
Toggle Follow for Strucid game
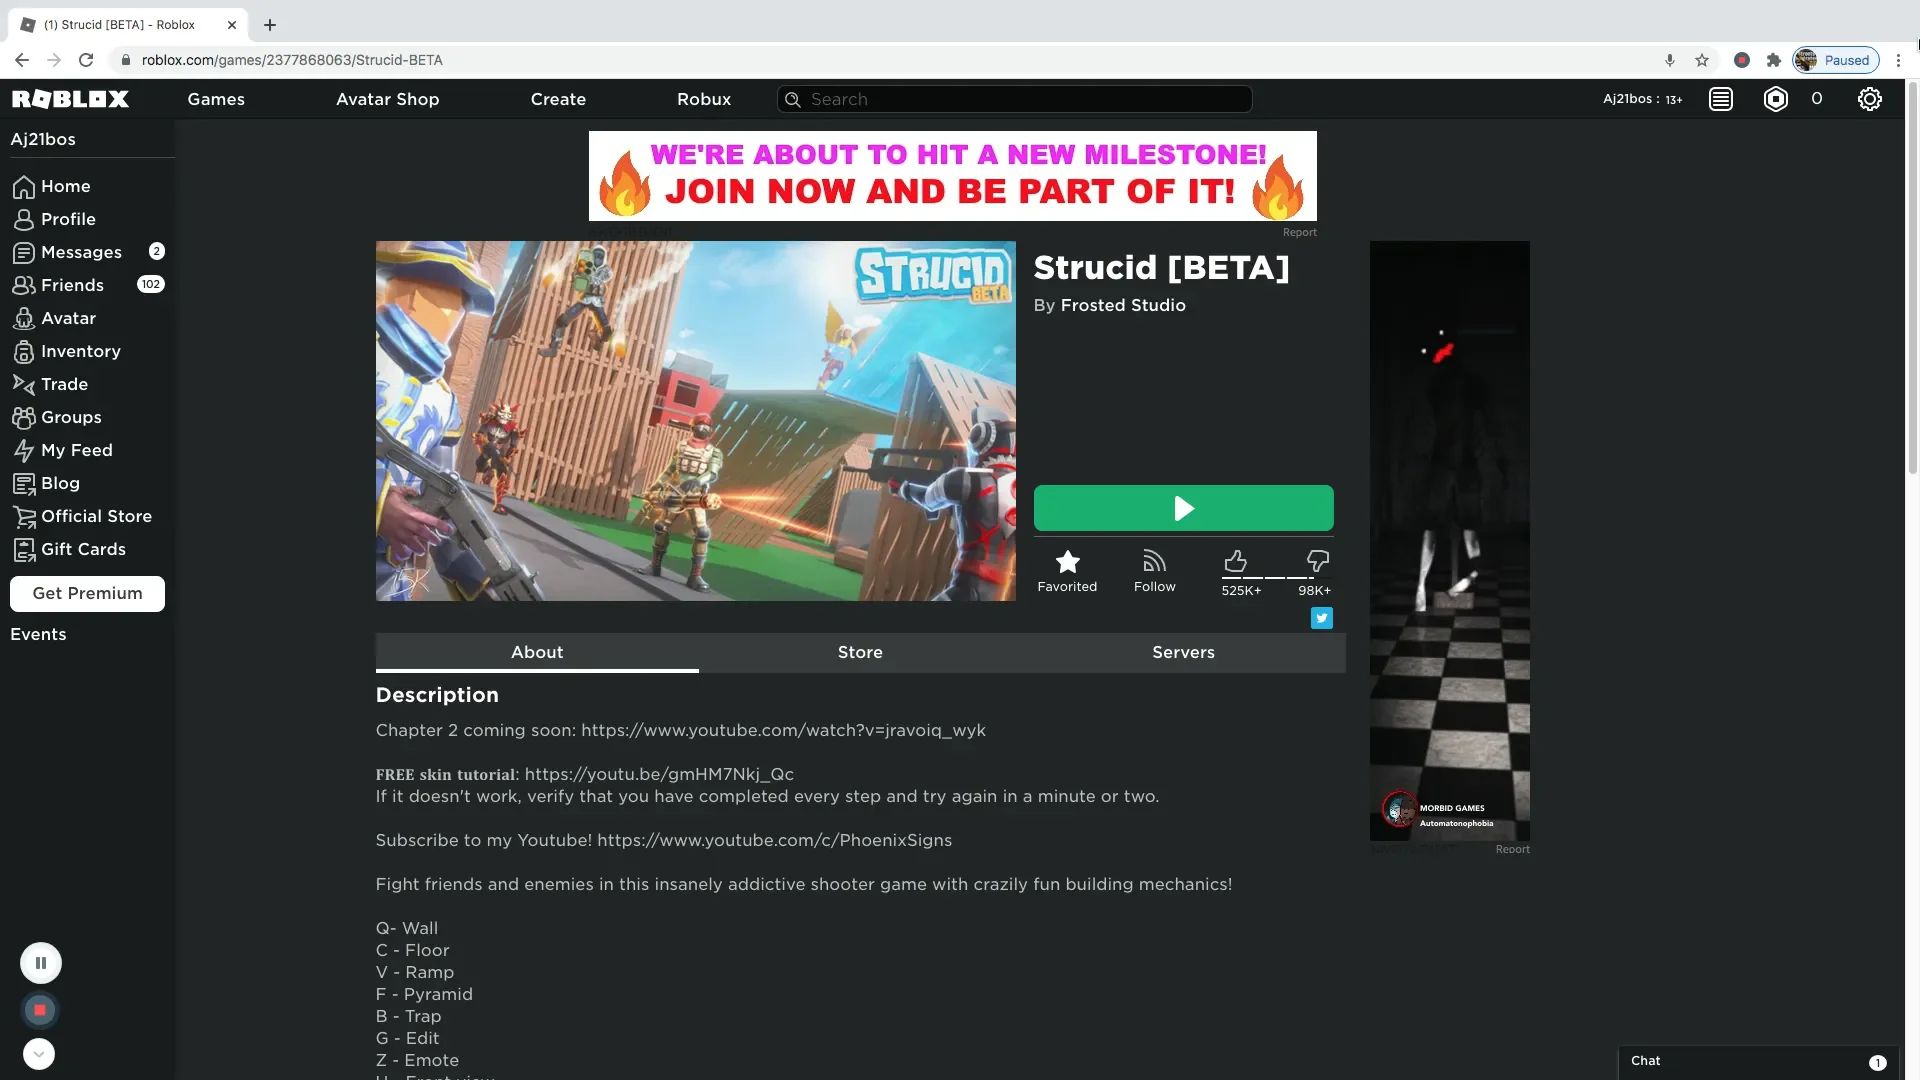coord(1154,562)
